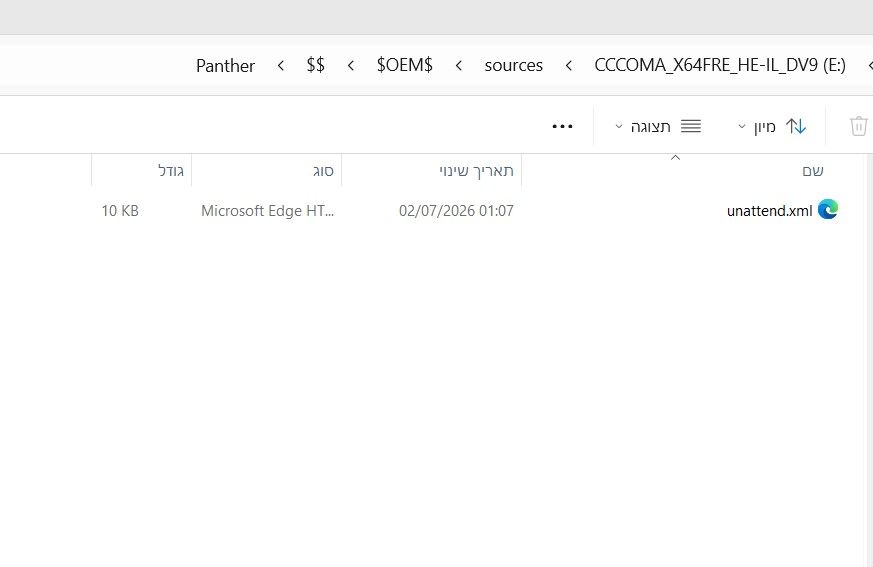Go to CCCOMA_X64FRE_HE-IL_DV9 (E:) drive breadcrumb
The width and height of the screenshot is (873, 567).
[x=720, y=65]
